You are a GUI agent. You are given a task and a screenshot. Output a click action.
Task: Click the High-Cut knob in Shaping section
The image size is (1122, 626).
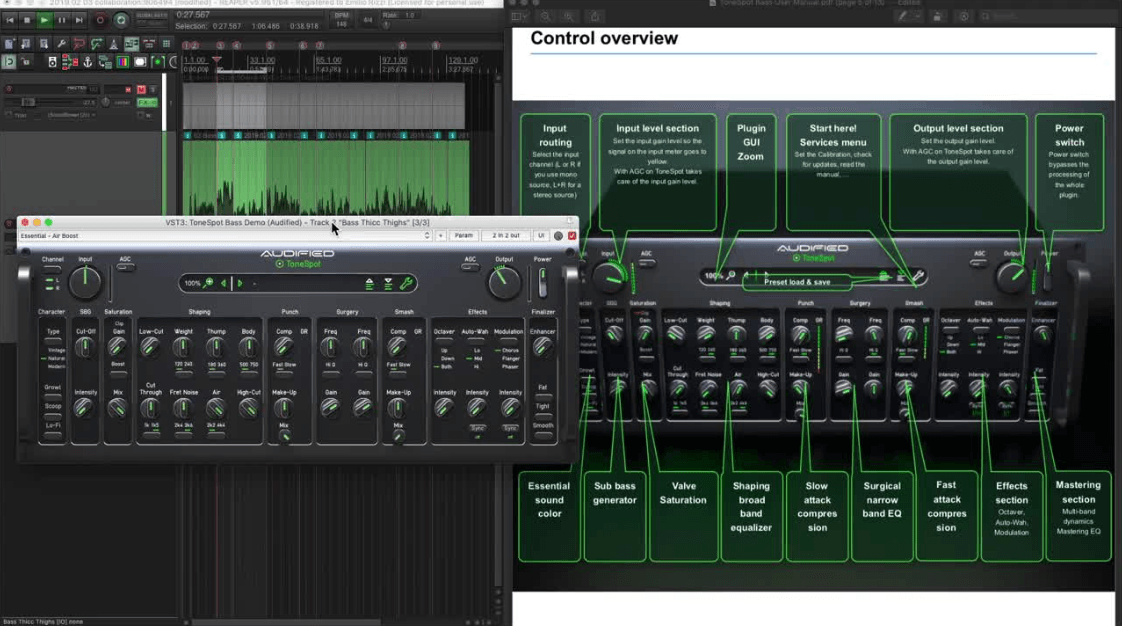(248, 409)
